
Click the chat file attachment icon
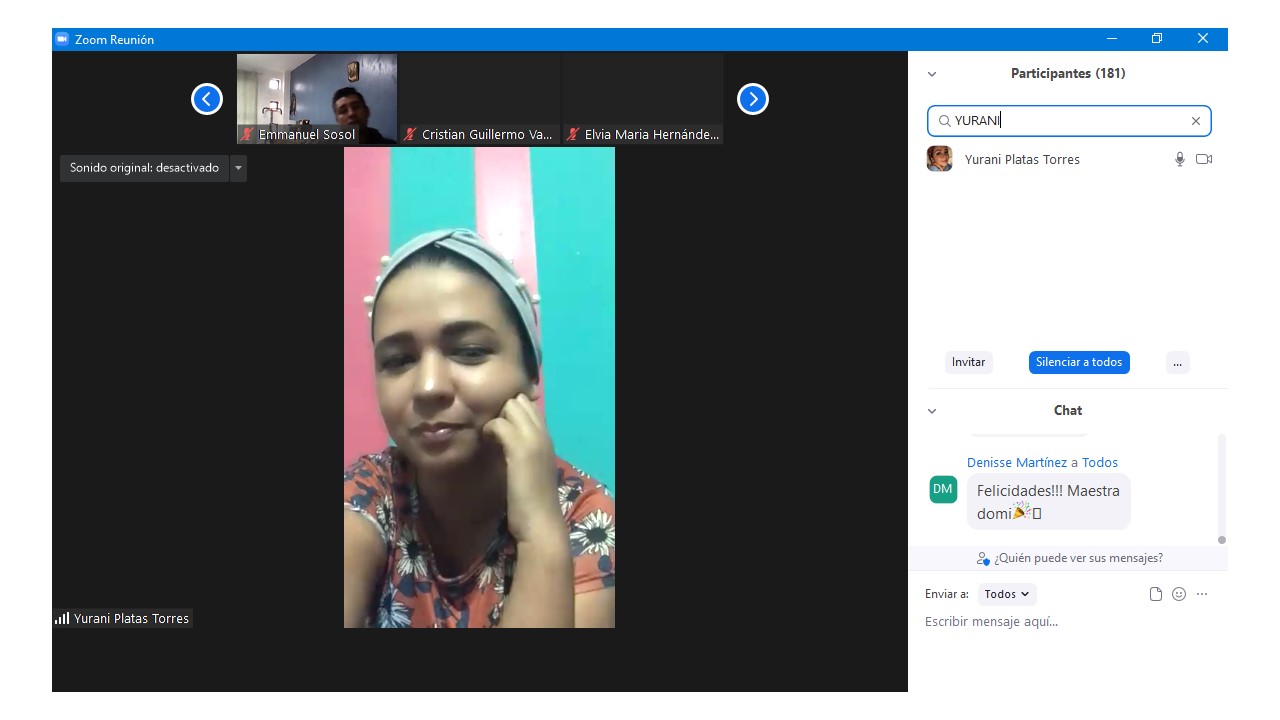[x=1156, y=594]
